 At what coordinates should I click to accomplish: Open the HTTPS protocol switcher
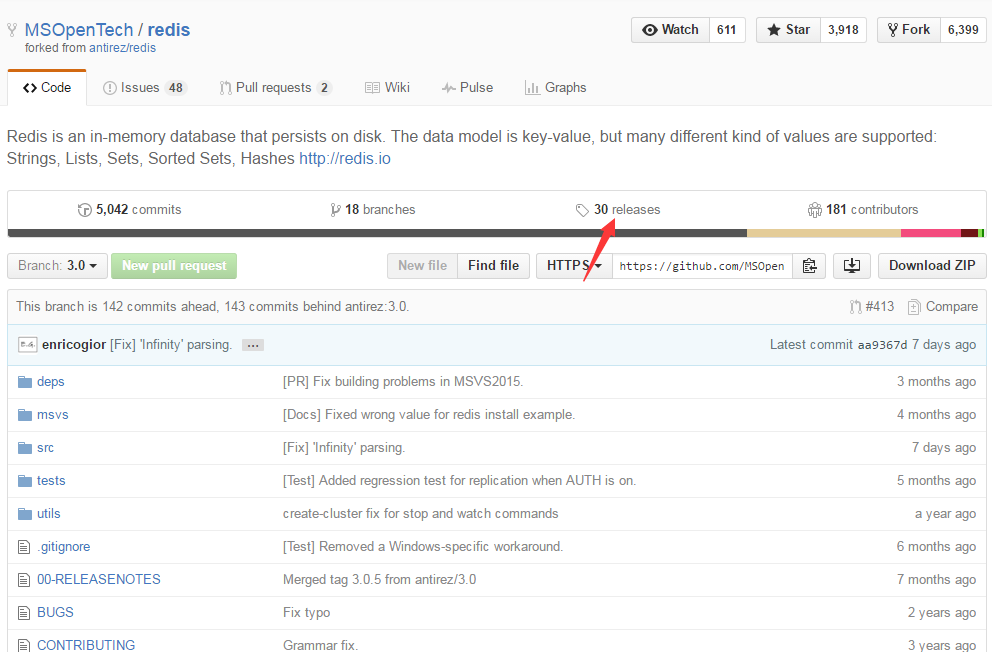pos(572,266)
